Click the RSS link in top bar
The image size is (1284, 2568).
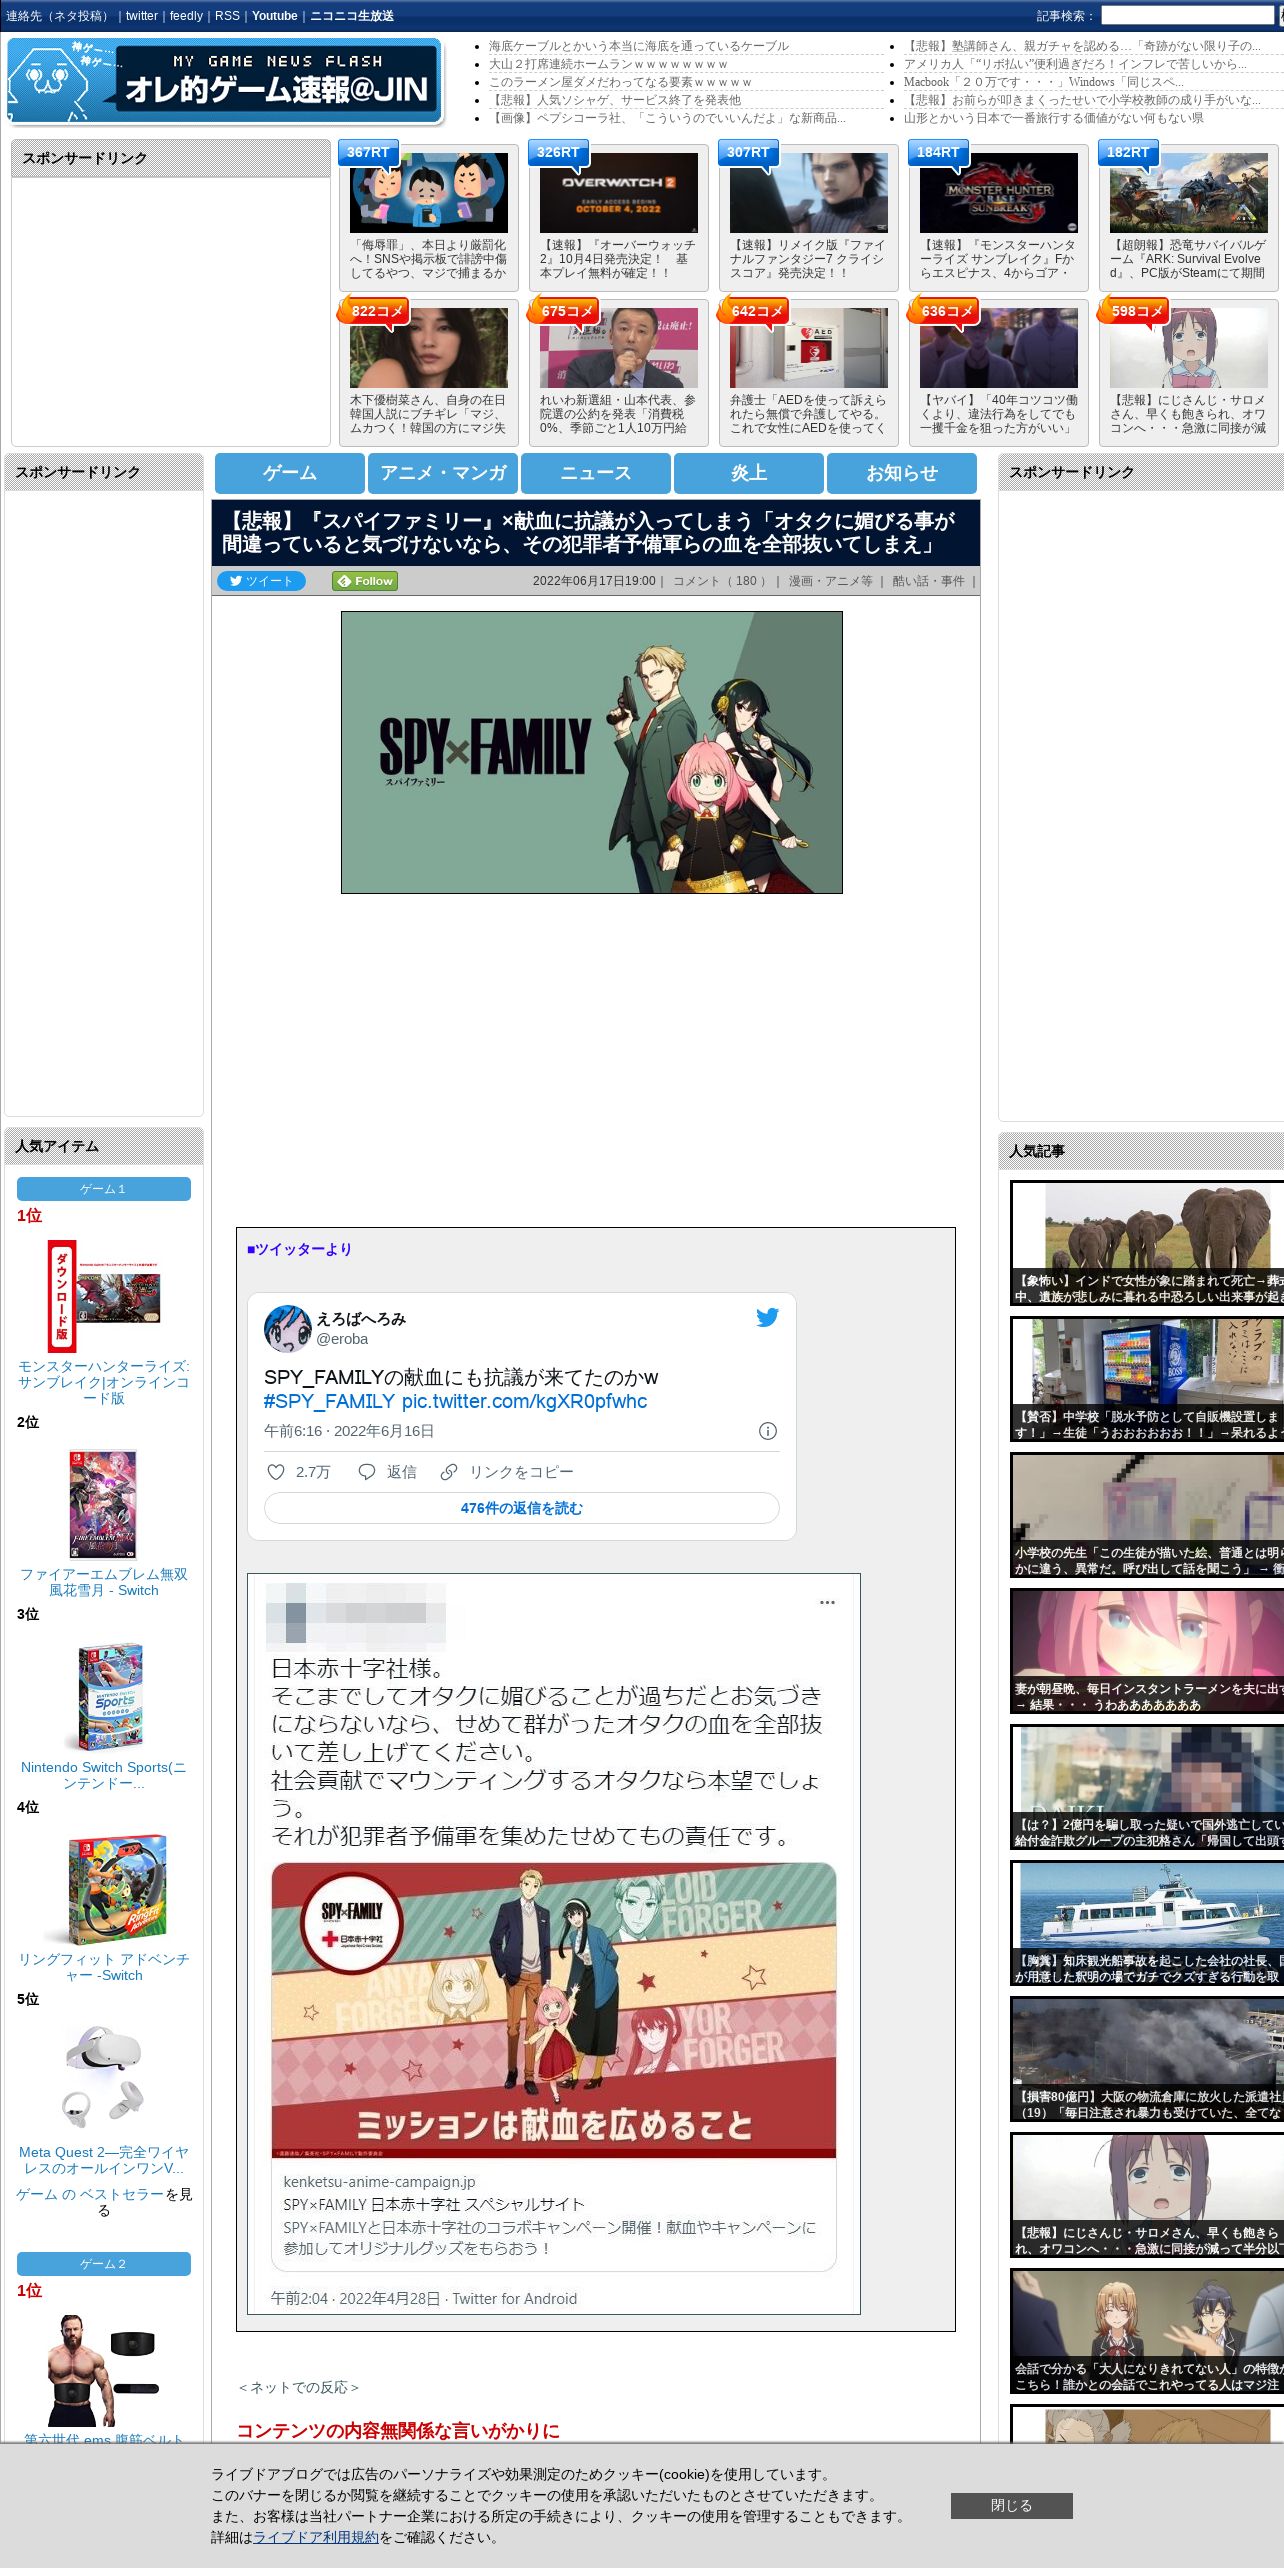click(x=227, y=16)
